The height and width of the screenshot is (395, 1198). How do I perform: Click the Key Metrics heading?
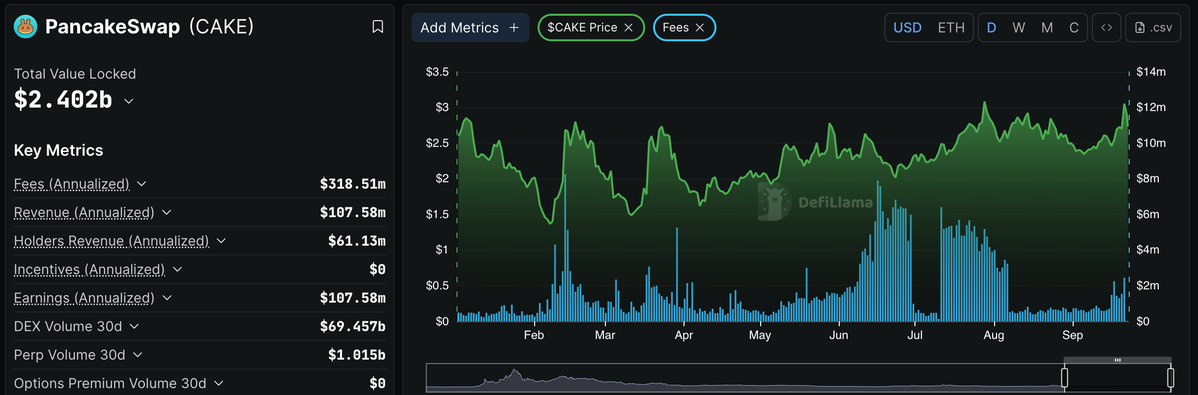[x=58, y=151]
